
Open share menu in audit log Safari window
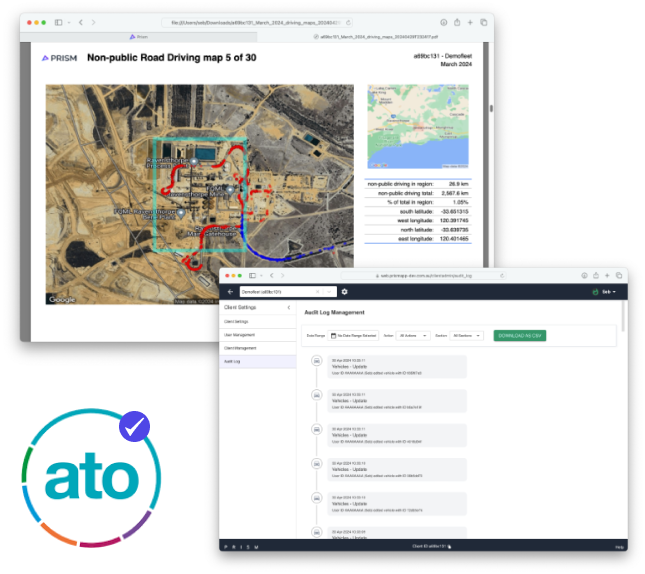(596, 275)
